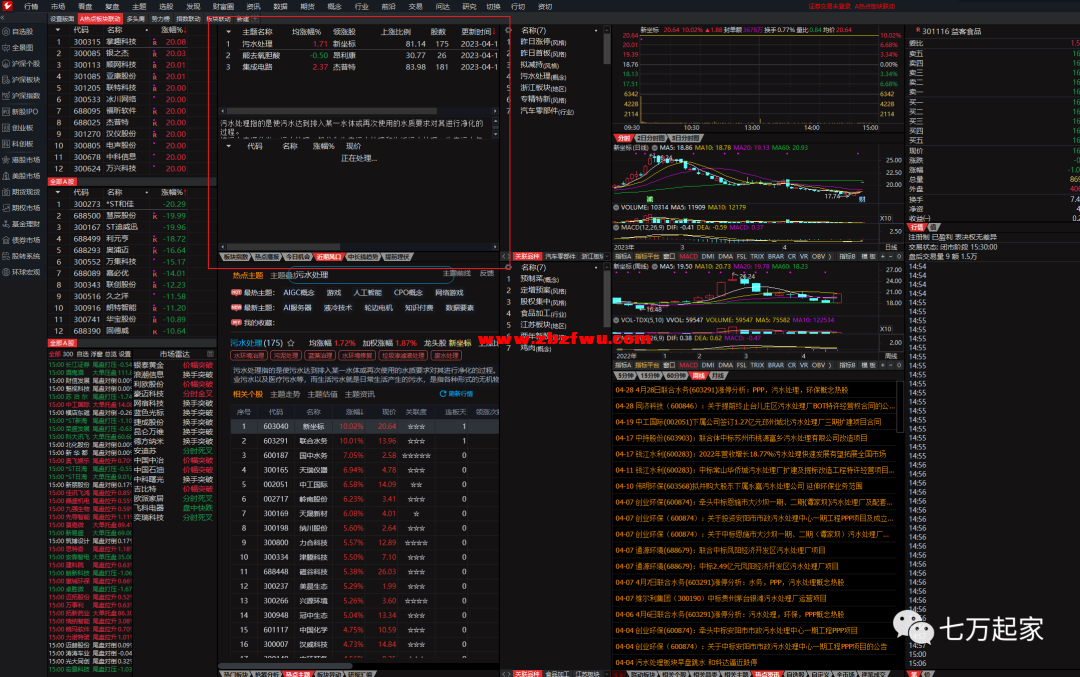Toggle the circle beside MACD(12,26,9) label
The image size is (1080, 677).
(x=616, y=227)
